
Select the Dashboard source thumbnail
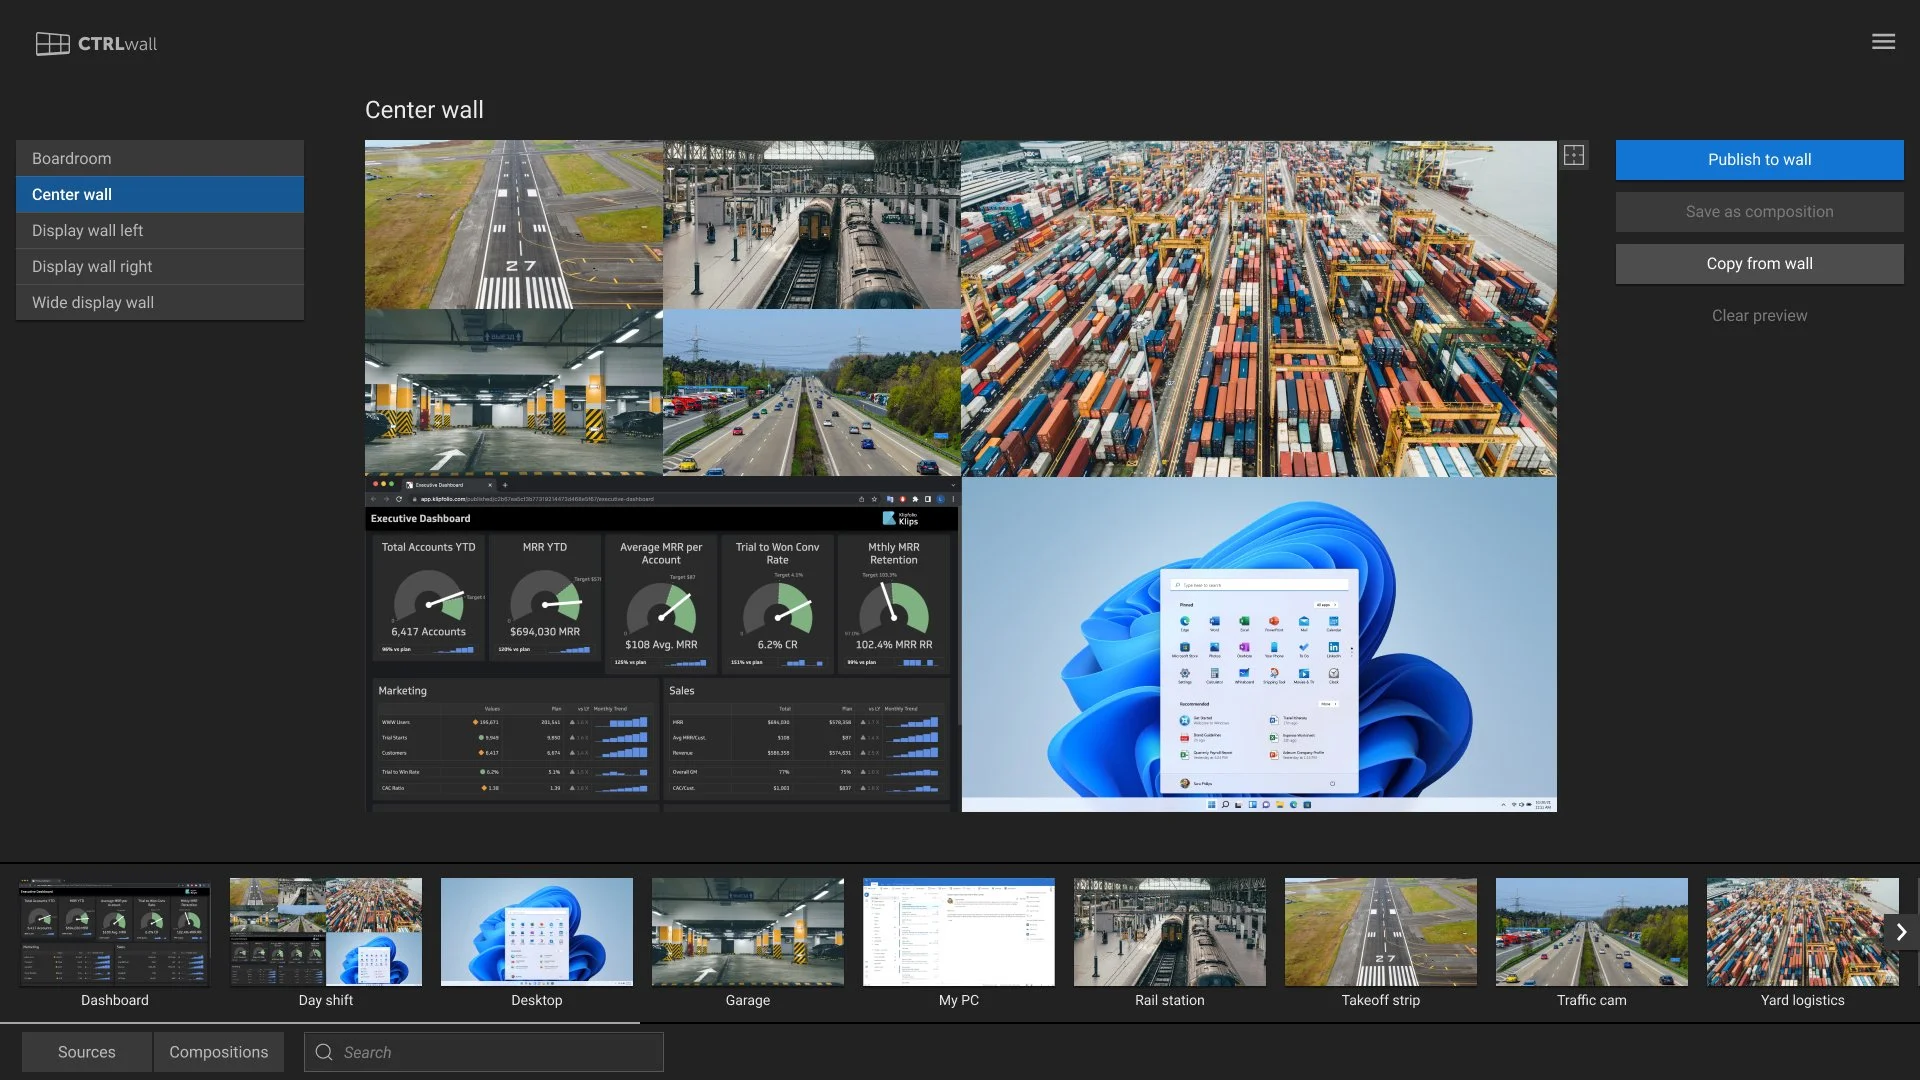(115, 932)
